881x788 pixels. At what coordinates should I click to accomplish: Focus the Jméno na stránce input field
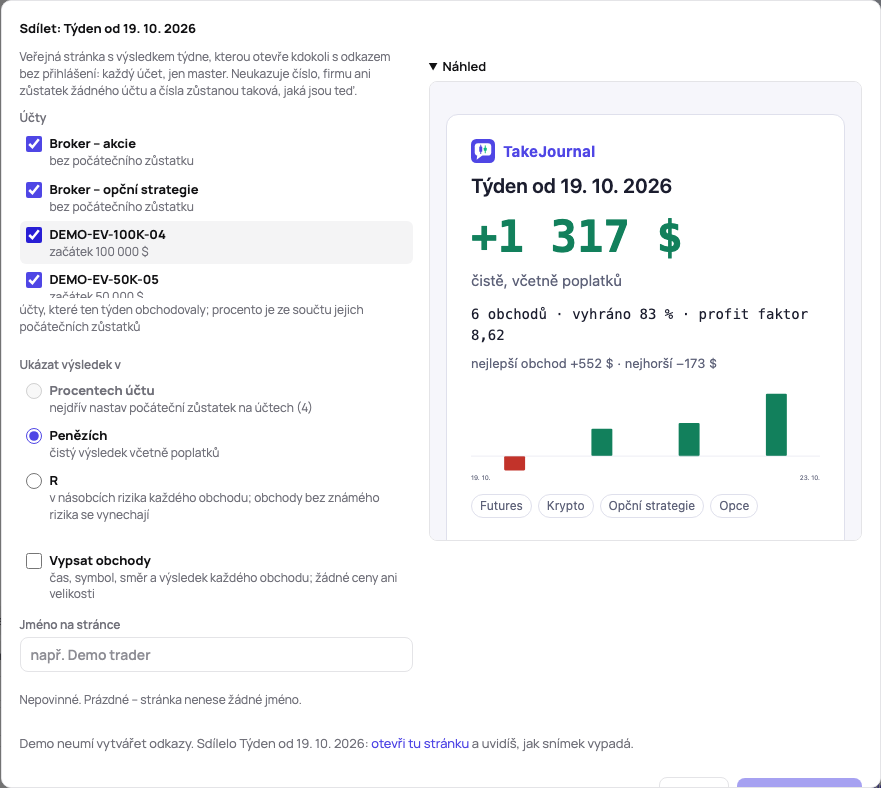coord(216,655)
